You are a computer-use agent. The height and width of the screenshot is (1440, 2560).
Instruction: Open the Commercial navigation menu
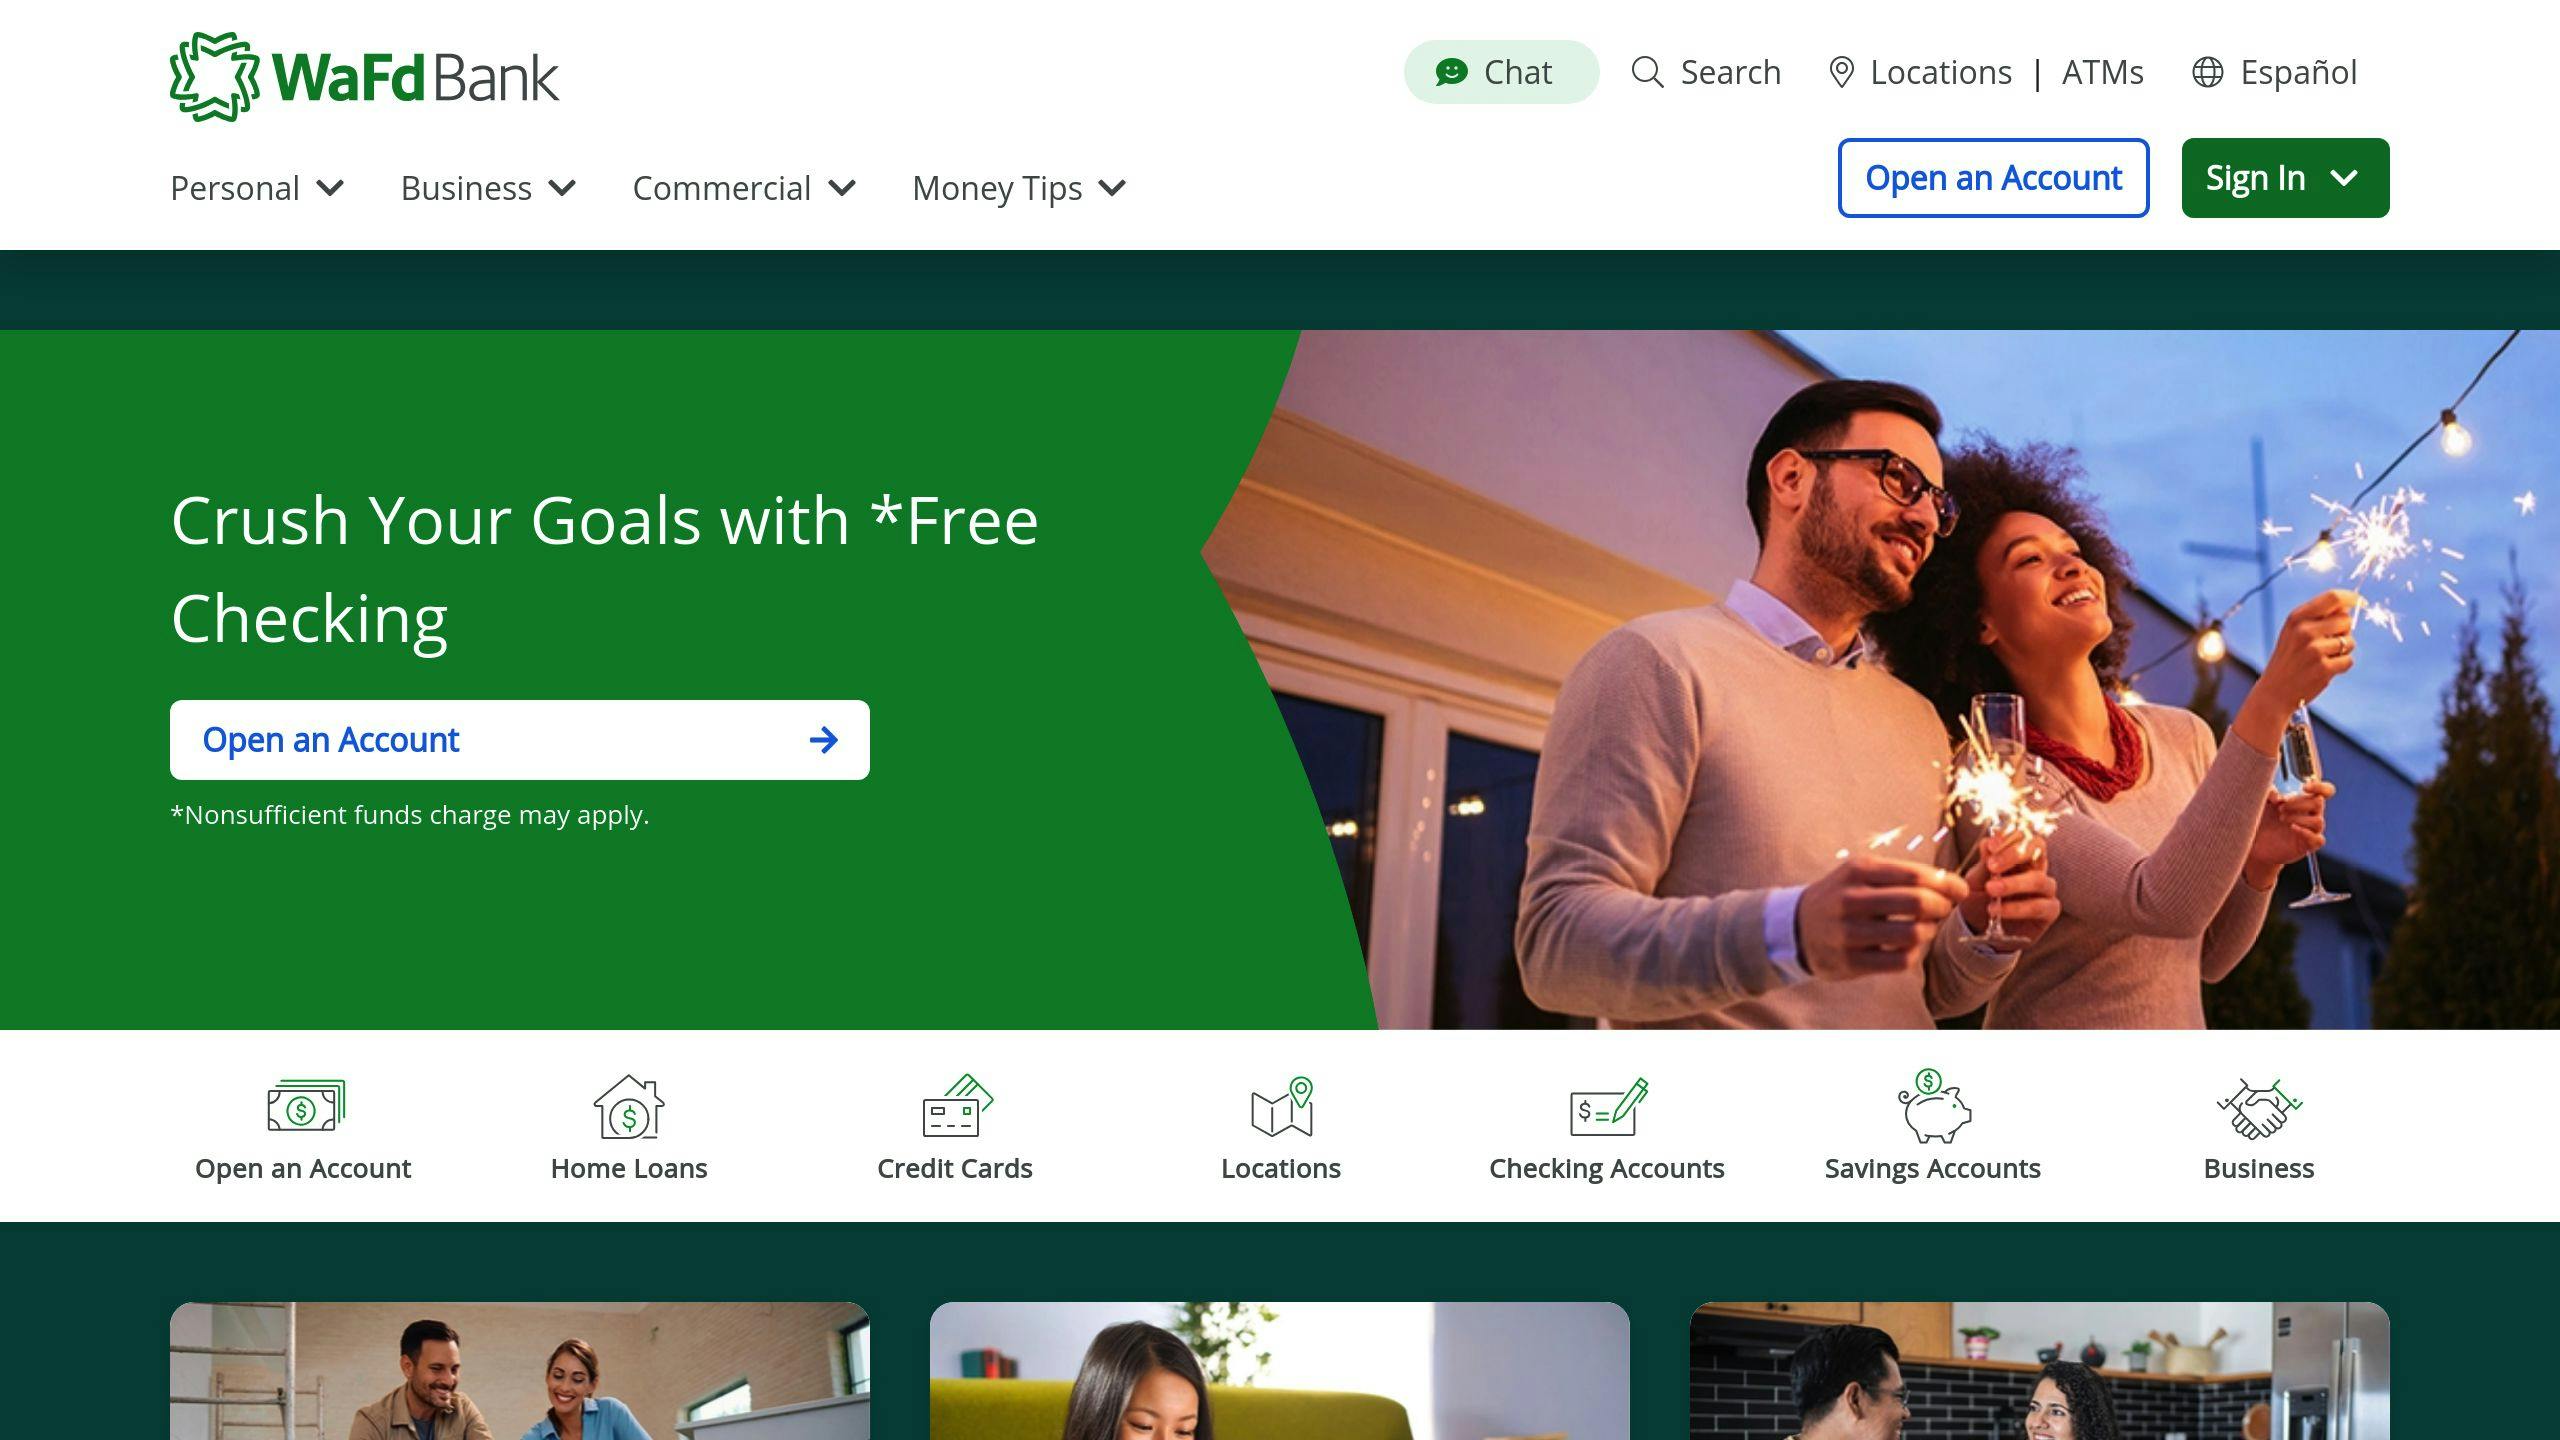(744, 188)
